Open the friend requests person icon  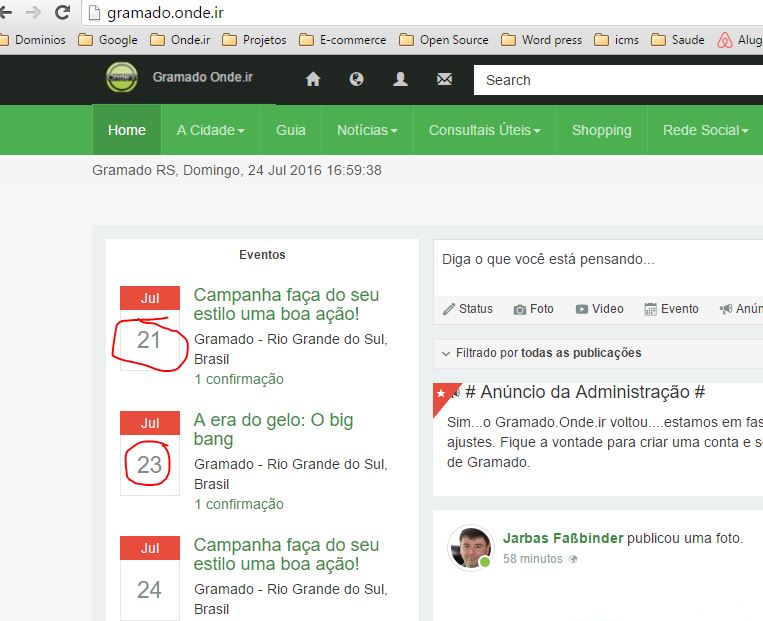point(400,79)
